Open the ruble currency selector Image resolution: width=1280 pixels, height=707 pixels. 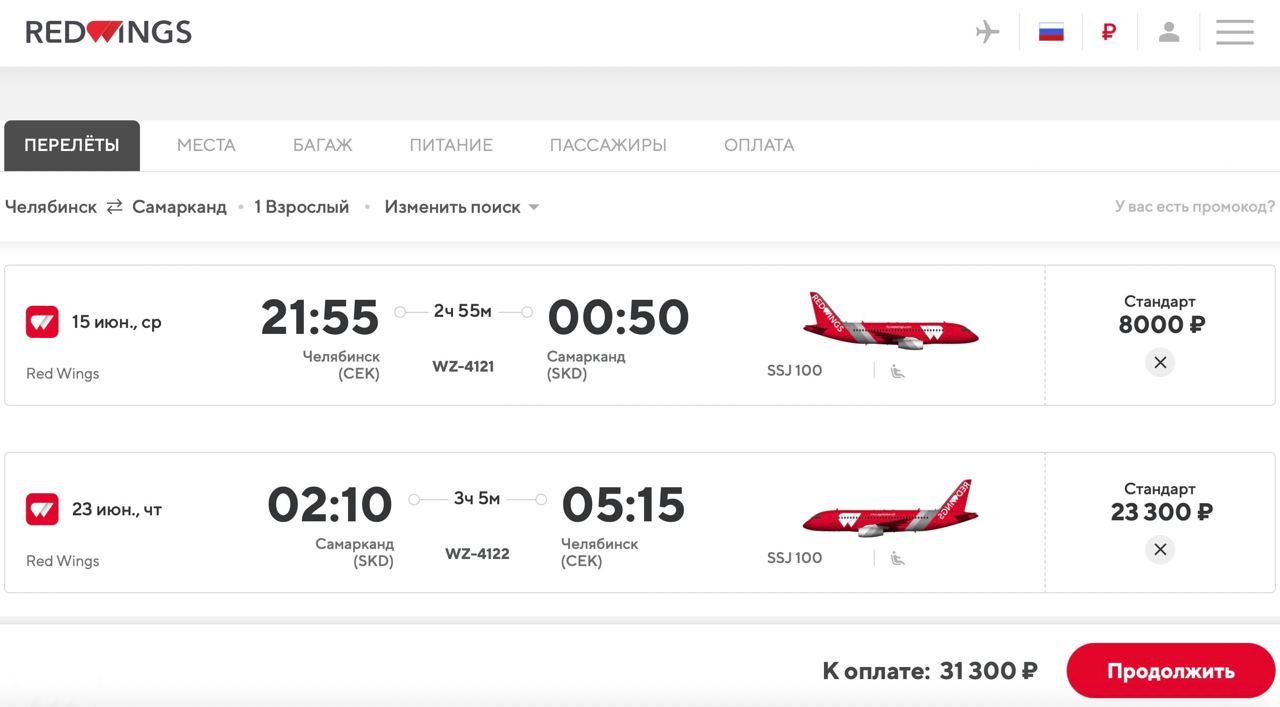[x=1108, y=32]
